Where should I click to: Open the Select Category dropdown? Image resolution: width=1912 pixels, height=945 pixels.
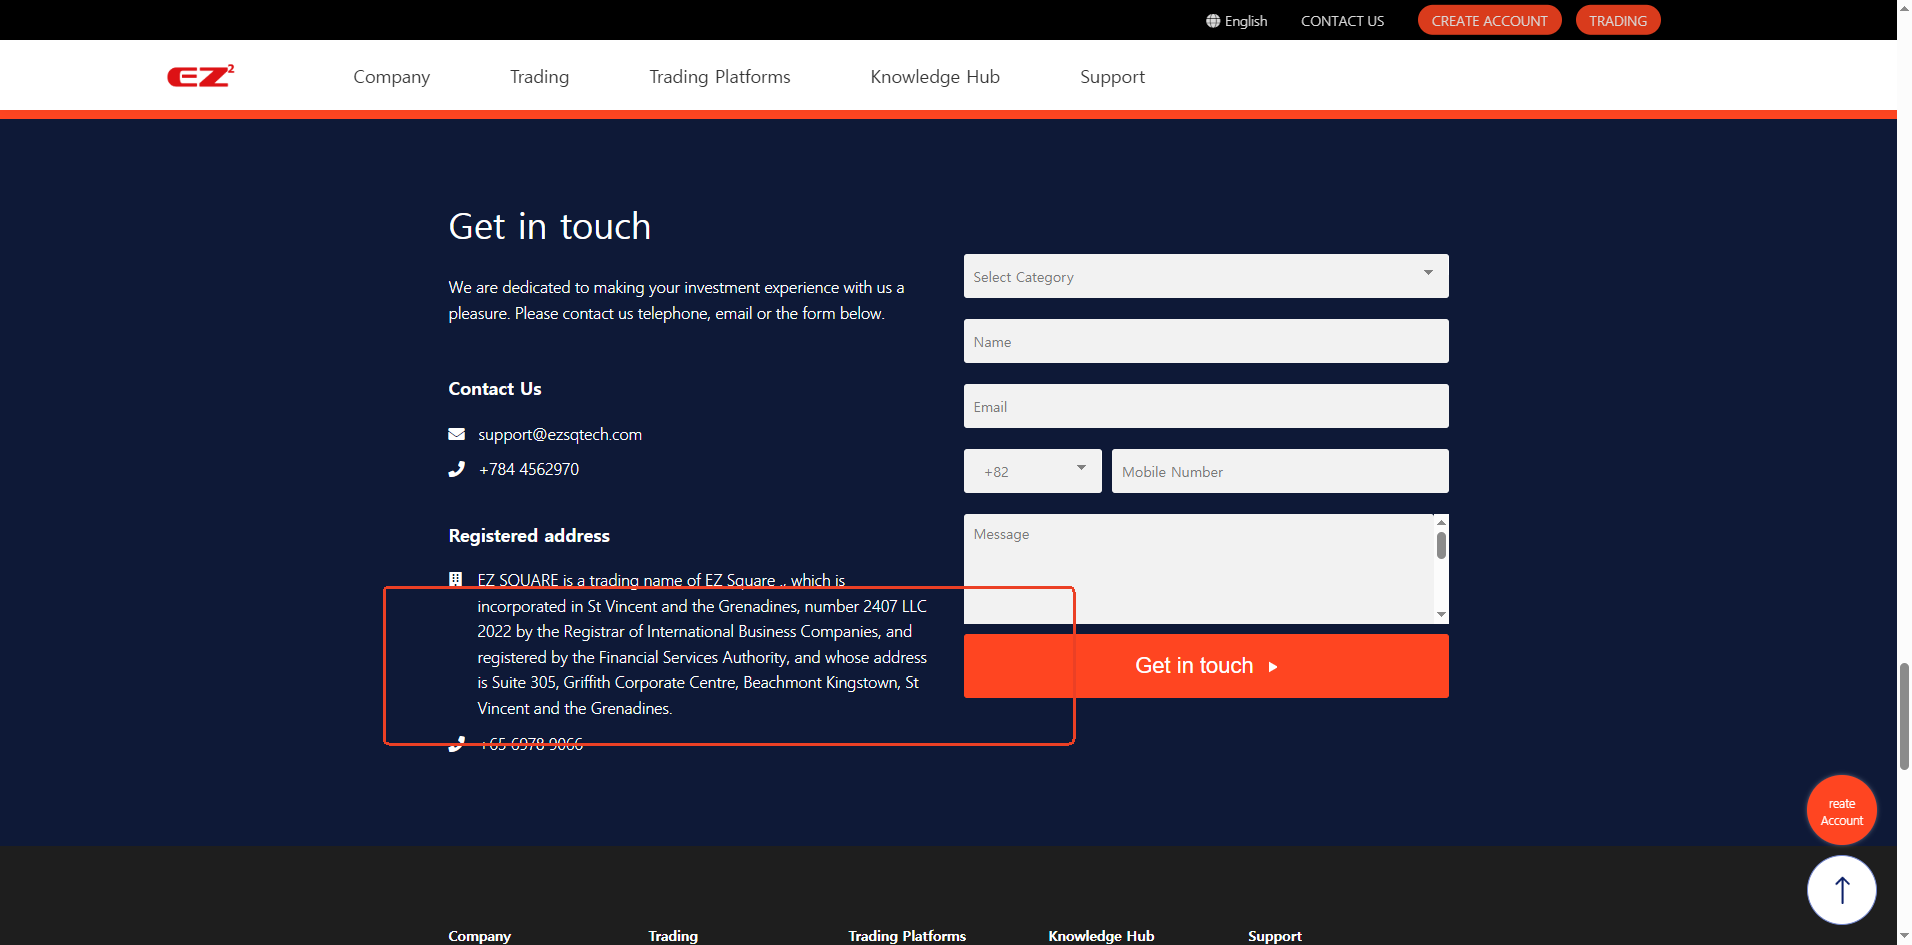click(1205, 276)
